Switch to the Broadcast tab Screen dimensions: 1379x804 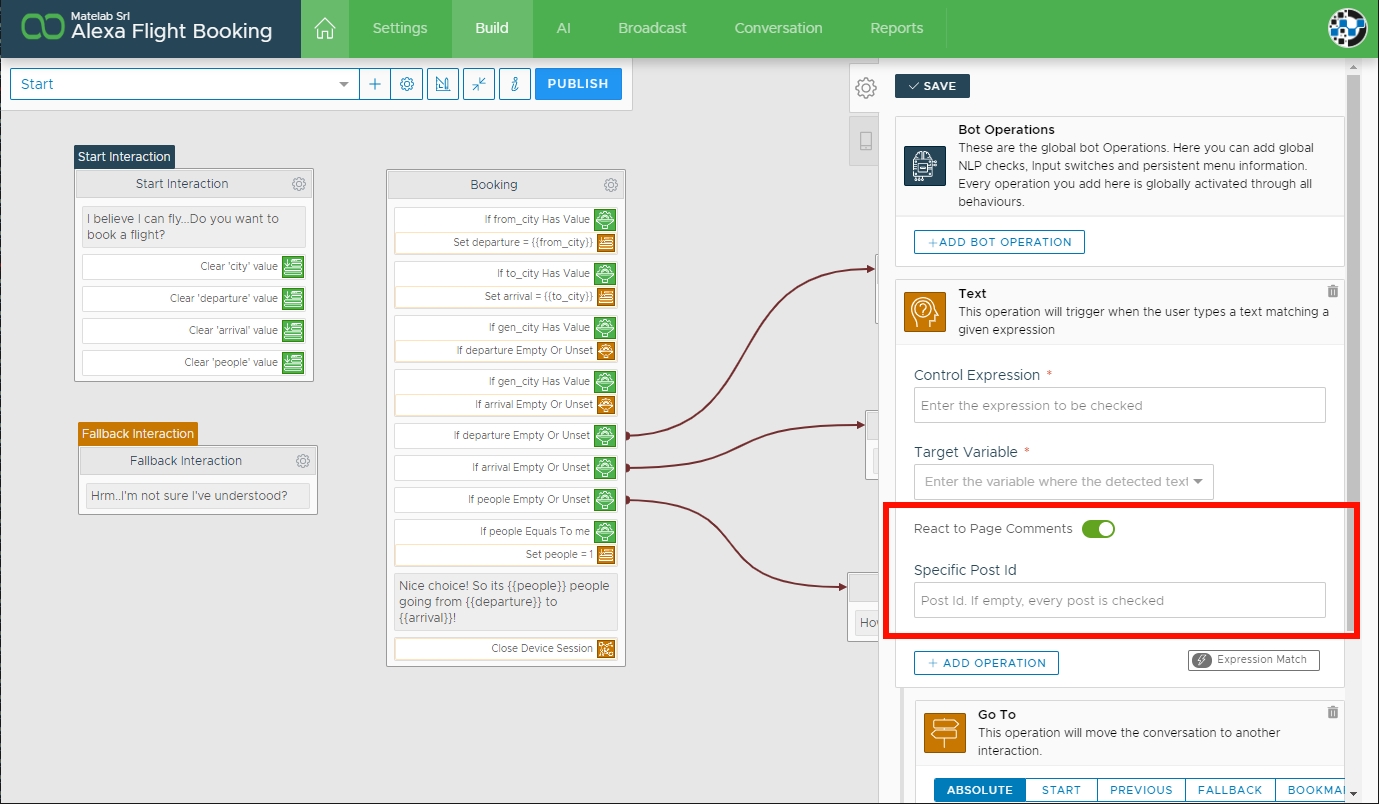pos(652,28)
